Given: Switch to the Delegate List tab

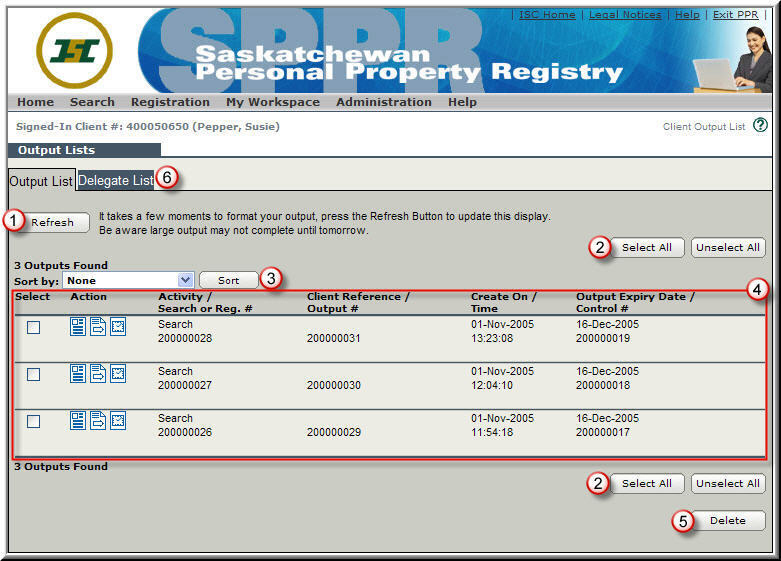Looking at the screenshot, I should coord(116,180).
